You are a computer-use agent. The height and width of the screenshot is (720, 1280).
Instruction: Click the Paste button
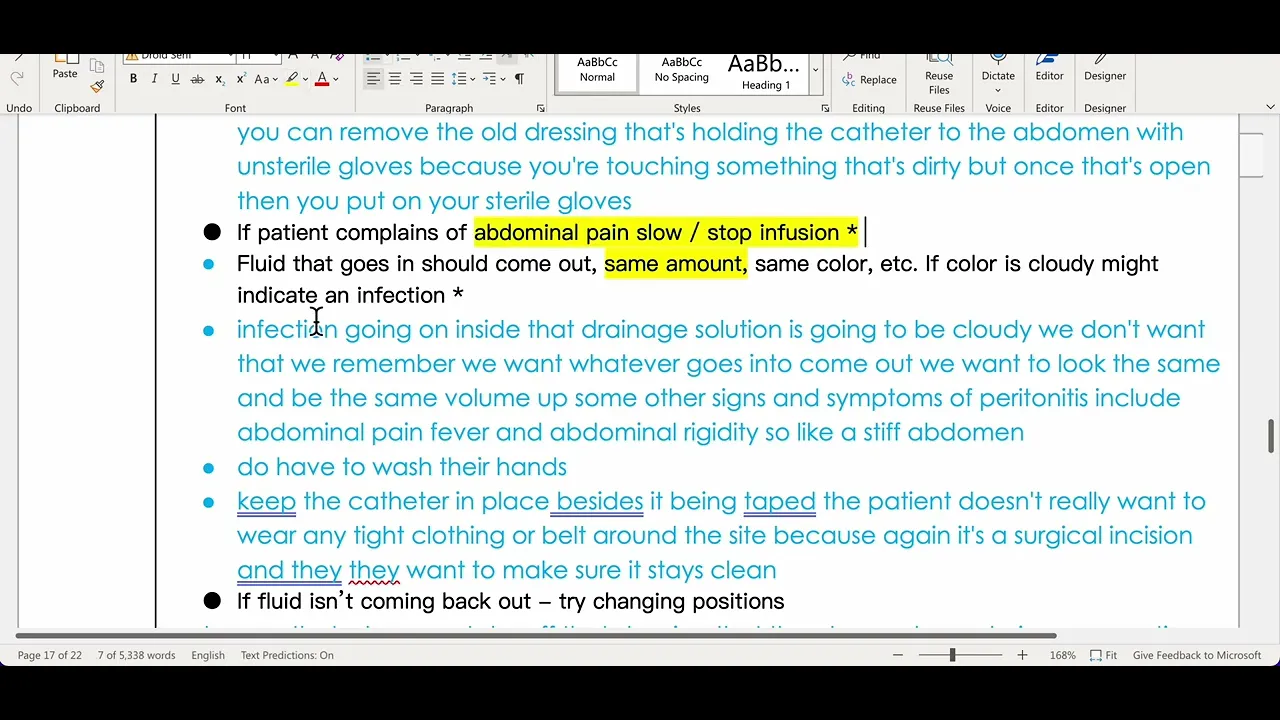[65, 68]
